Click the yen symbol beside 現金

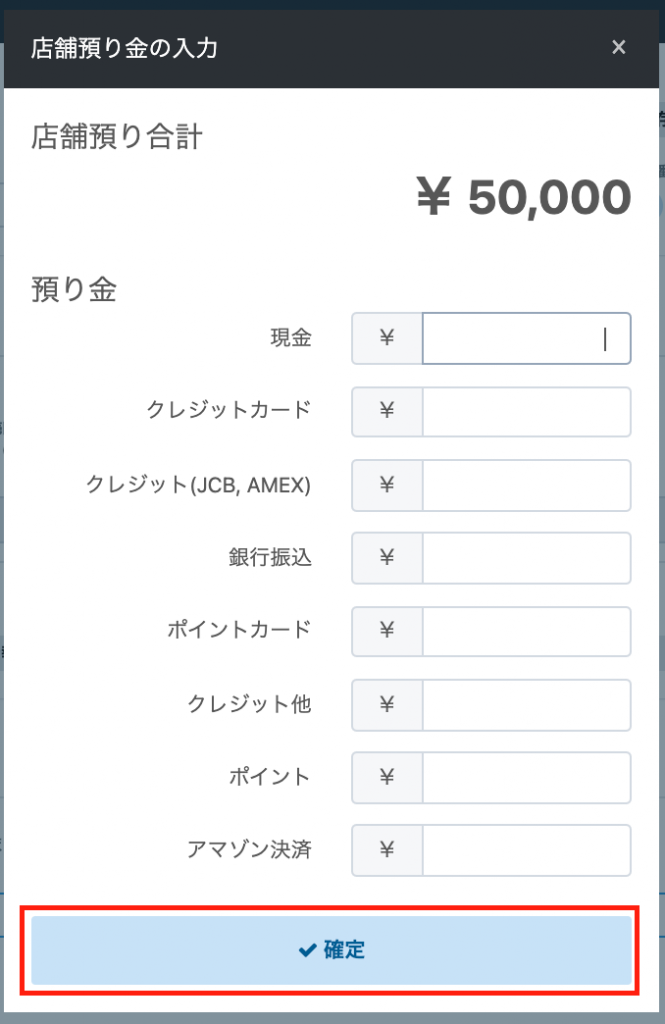click(x=387, y=339)
